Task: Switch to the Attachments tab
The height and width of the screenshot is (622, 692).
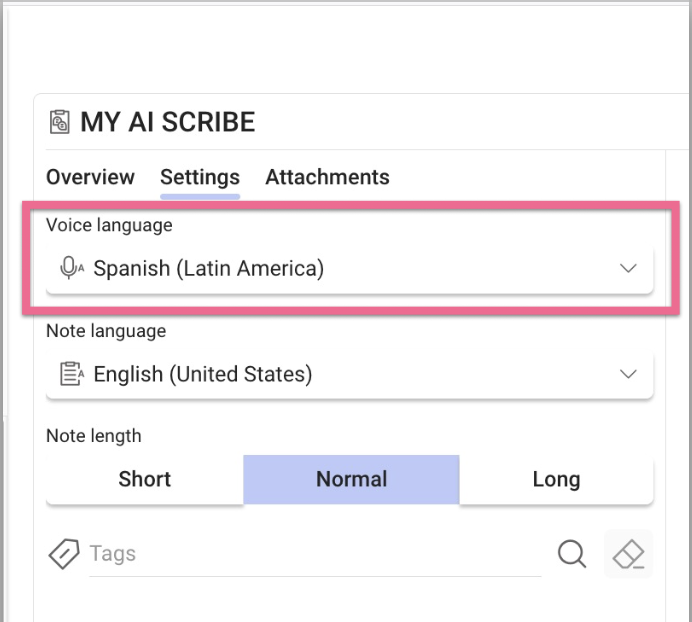Action: click(327, 177)
